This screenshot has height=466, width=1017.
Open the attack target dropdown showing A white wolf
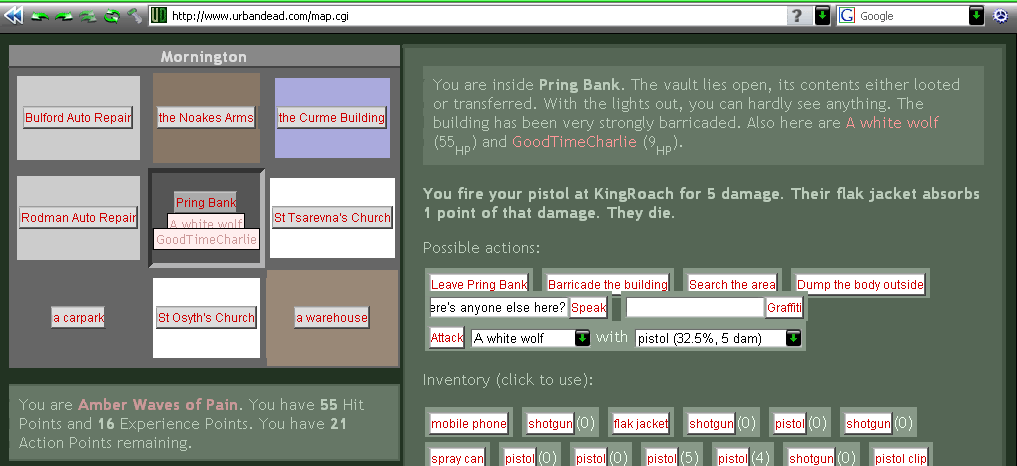[x=531, y=338]
